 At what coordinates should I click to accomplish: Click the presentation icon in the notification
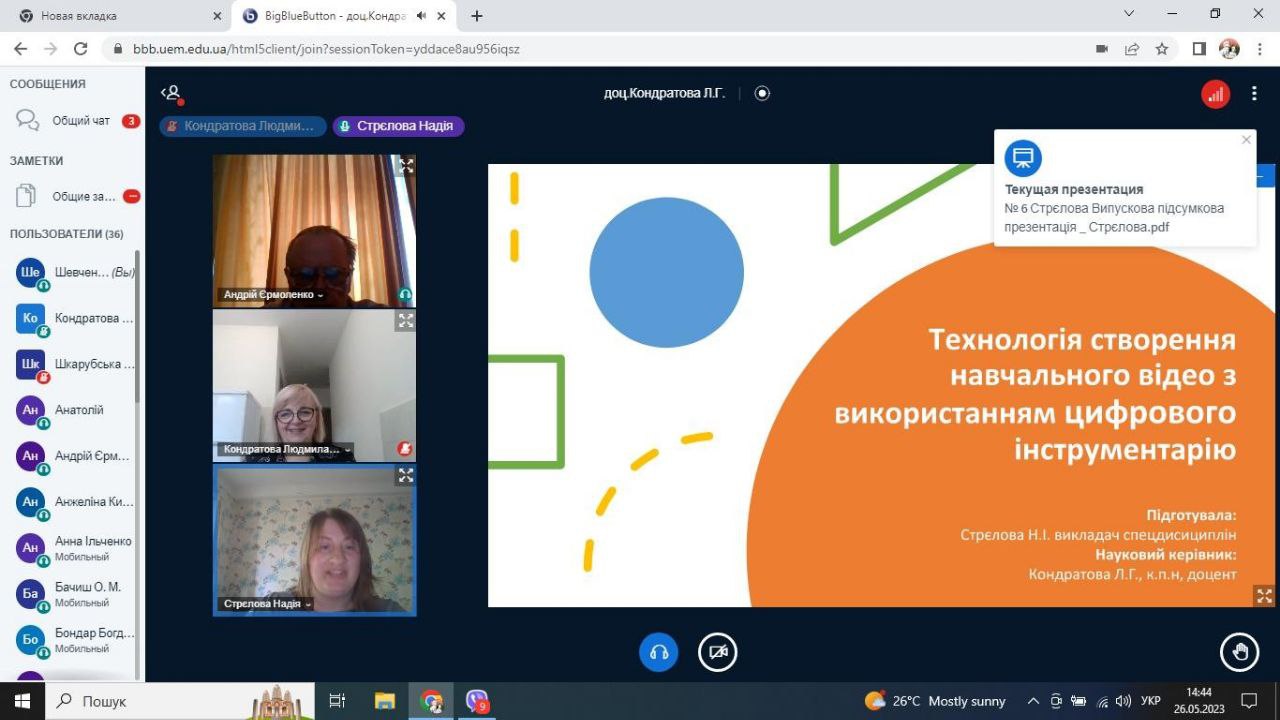[x=1023, y=158]
